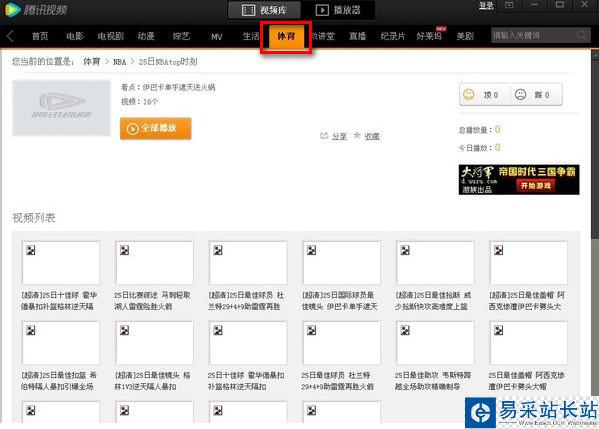This screenshot has height=429, width=599.
Task: Click the frowning 踩 downvote button
Action: (x=536, y=94)
